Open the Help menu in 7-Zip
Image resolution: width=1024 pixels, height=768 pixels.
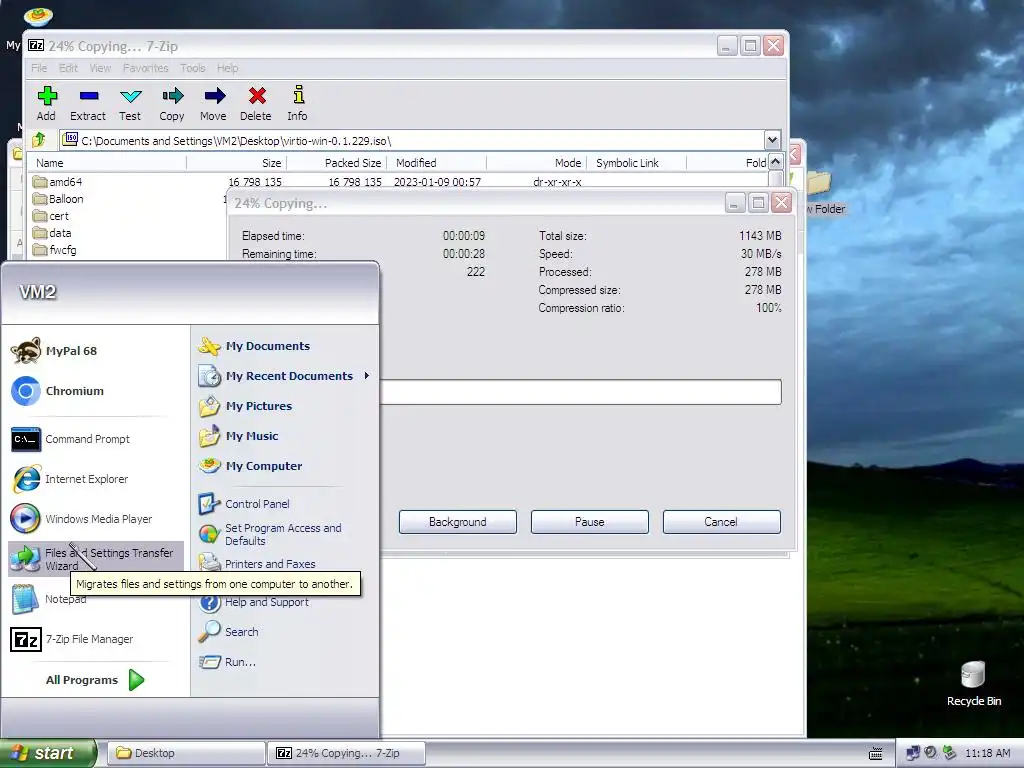point(227,68)
